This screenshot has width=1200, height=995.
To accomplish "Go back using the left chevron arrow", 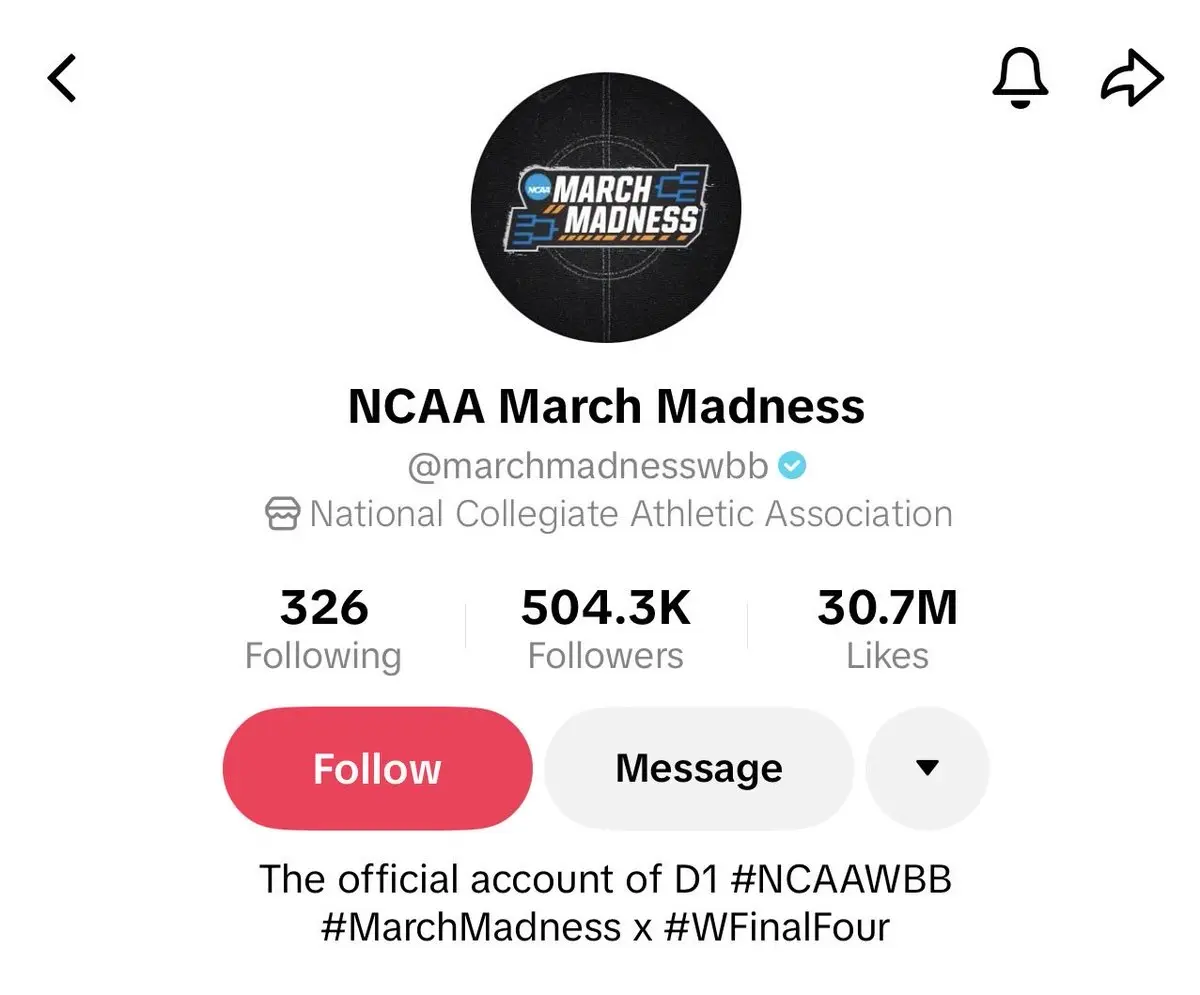I will [62, 78].
